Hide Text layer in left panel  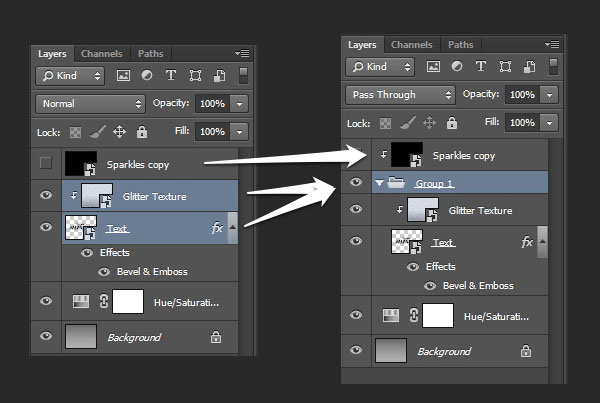46,227
